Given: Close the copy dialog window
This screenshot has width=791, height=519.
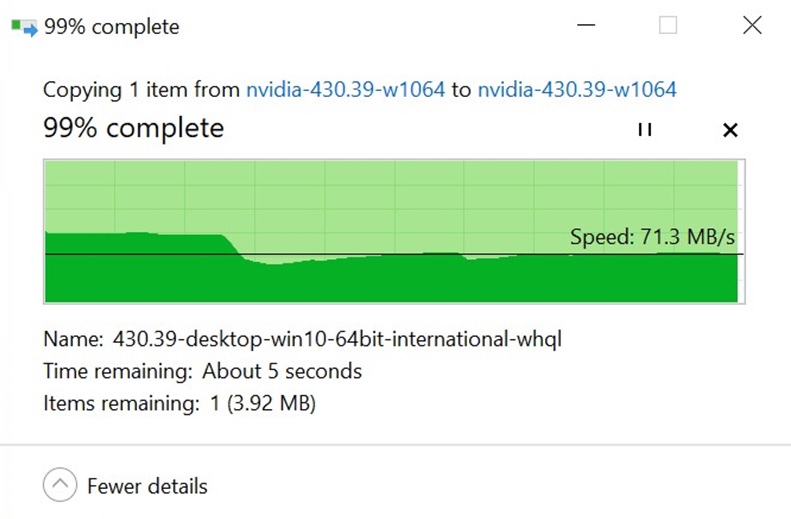Looking at the screenshot, I should pos(752,25).
